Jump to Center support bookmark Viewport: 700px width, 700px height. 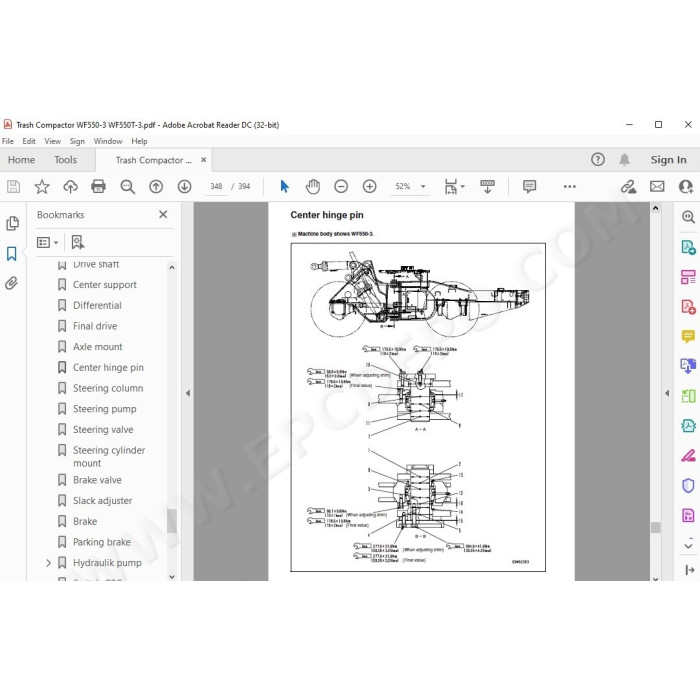click(104, 285)
